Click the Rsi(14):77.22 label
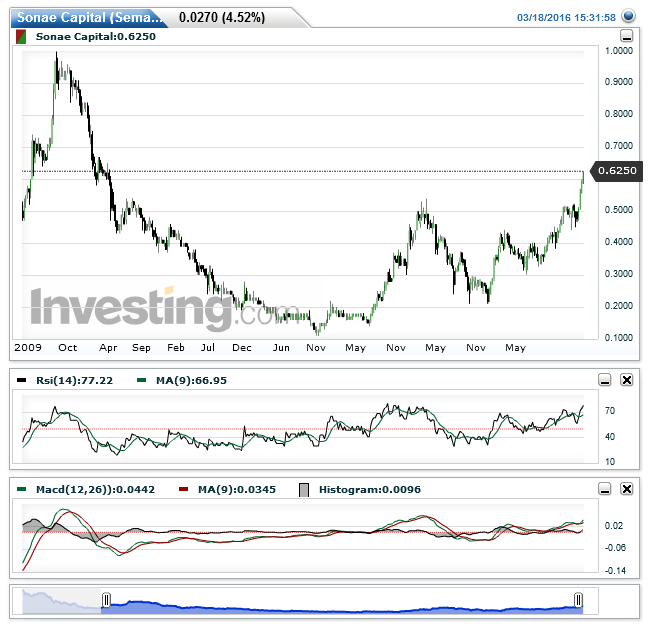Image resolution: width=650 pixels, height=627 pixels. pos(74,380)
